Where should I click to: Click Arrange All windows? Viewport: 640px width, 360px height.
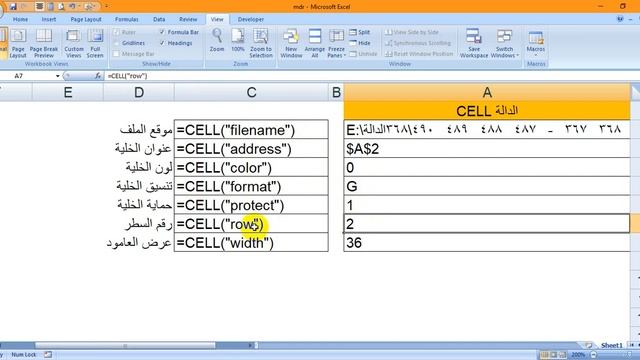click(315, 43)
